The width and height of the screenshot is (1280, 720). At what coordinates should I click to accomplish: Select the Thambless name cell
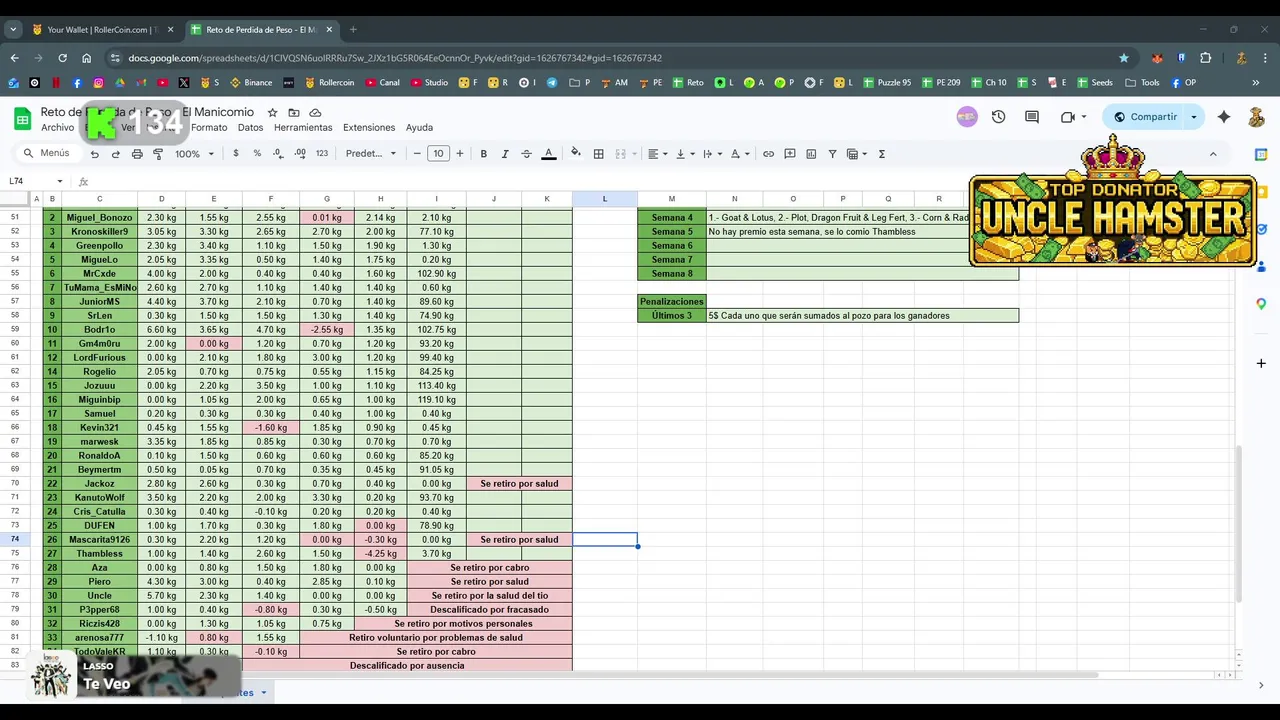click(x=99, y=554)
